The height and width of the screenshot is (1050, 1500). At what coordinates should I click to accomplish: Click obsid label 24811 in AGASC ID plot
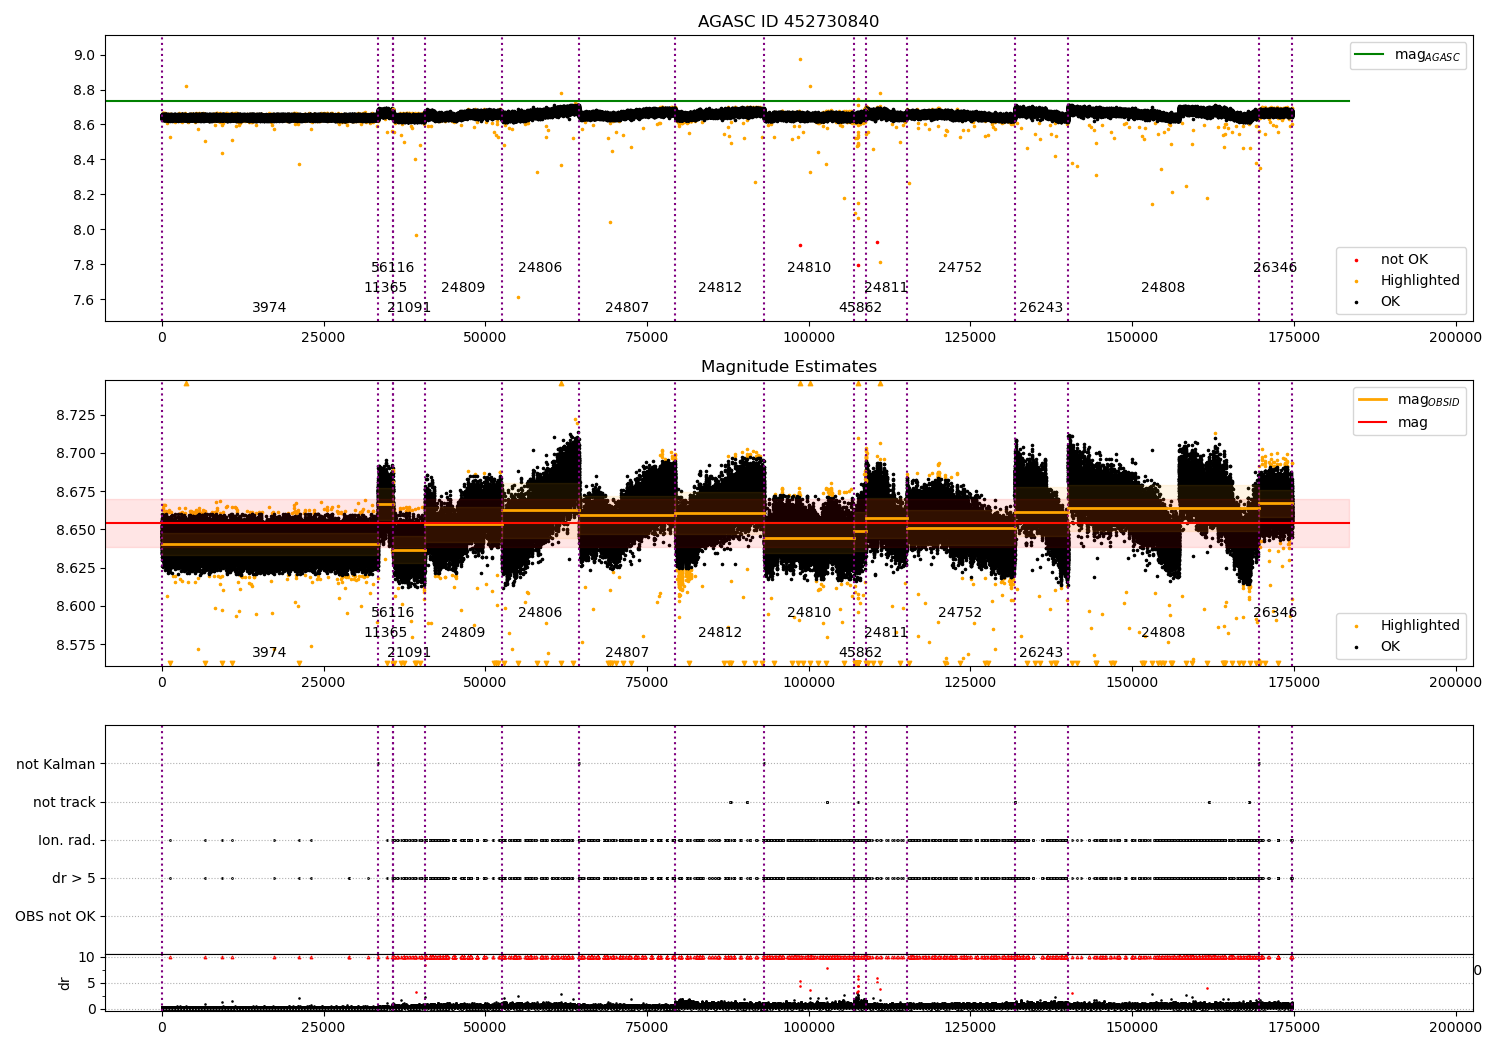click(x=886, y=288)
